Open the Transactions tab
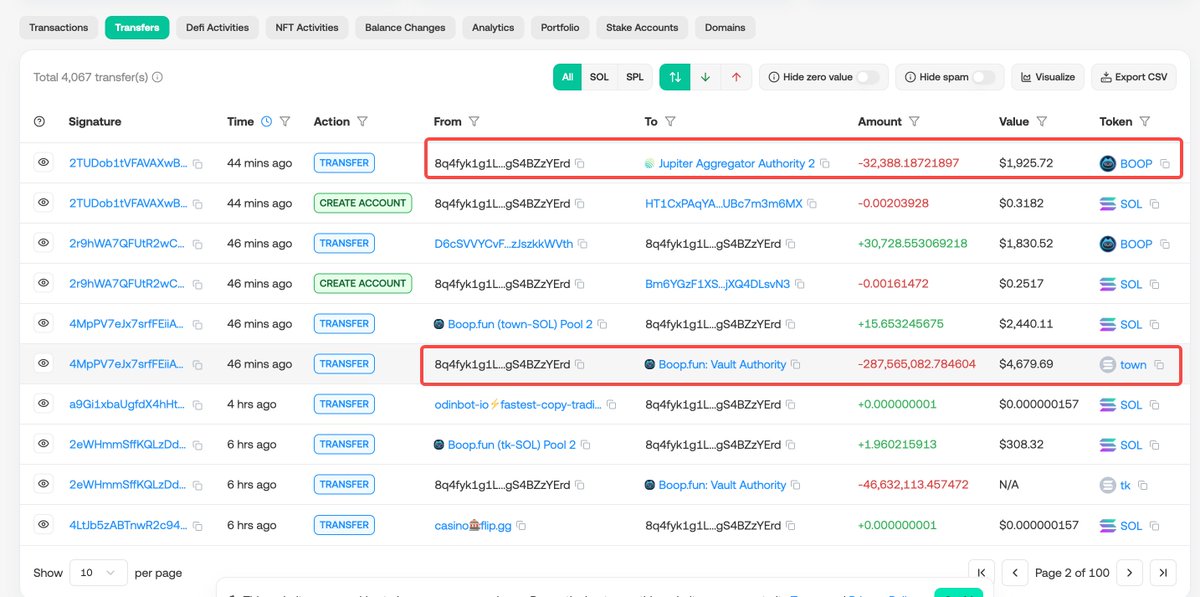1200x597 pixels. [59, 27]
